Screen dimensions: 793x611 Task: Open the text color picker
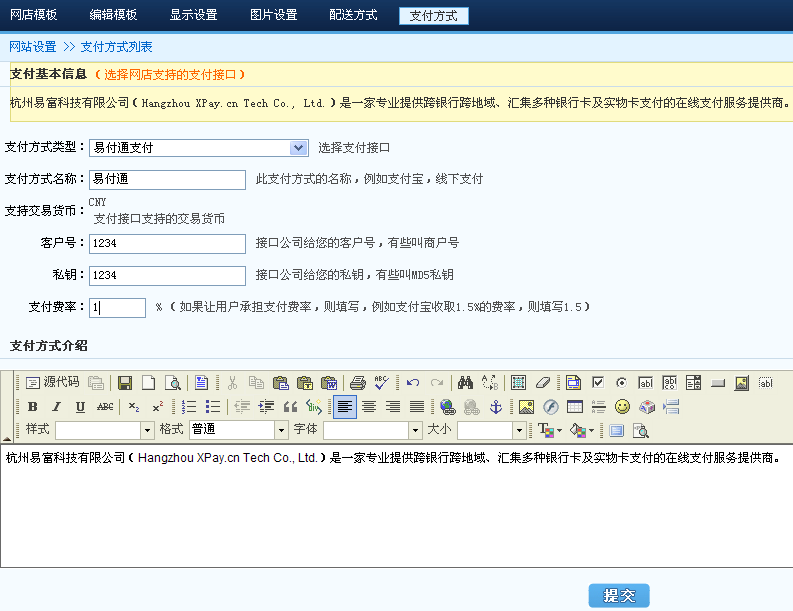pyautogui.click(x=549, y=430)
